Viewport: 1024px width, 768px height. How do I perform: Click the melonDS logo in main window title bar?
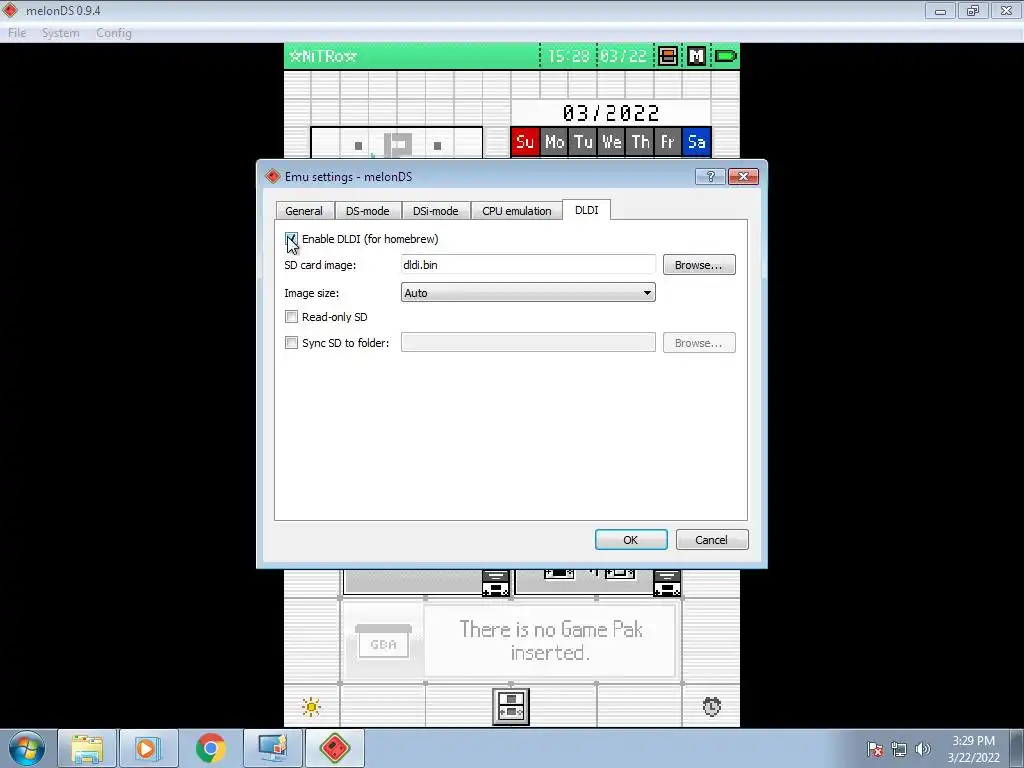pos(10,10)
